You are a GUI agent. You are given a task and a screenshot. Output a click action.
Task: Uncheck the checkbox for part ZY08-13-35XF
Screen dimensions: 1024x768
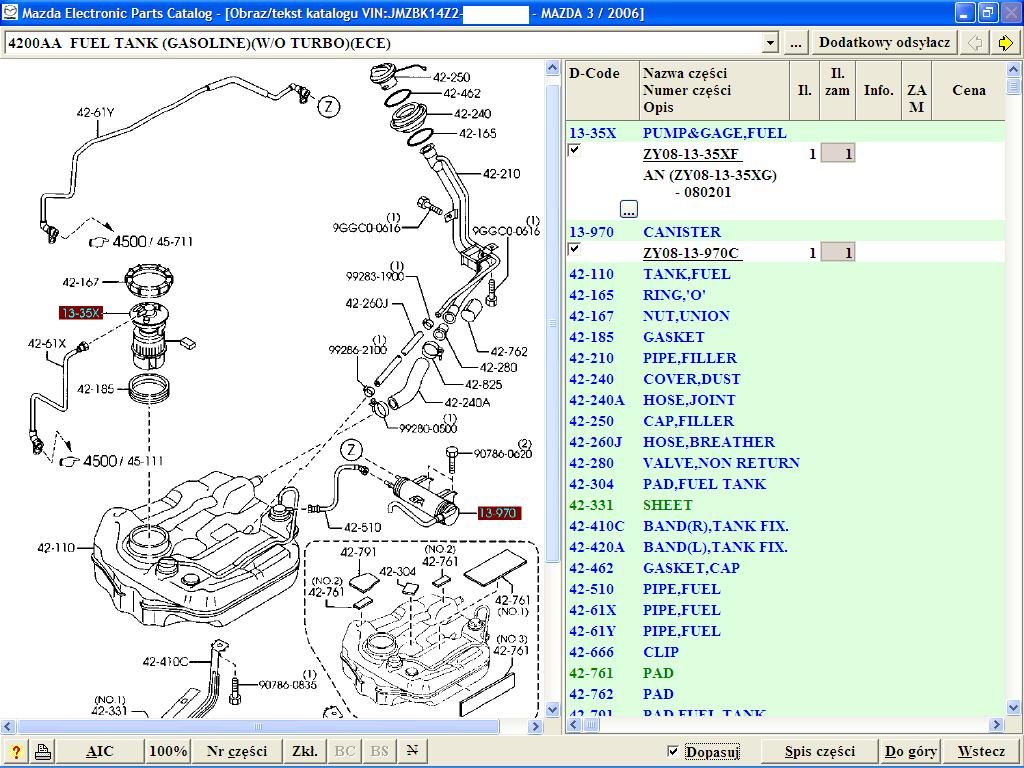[x=574, y=150]
